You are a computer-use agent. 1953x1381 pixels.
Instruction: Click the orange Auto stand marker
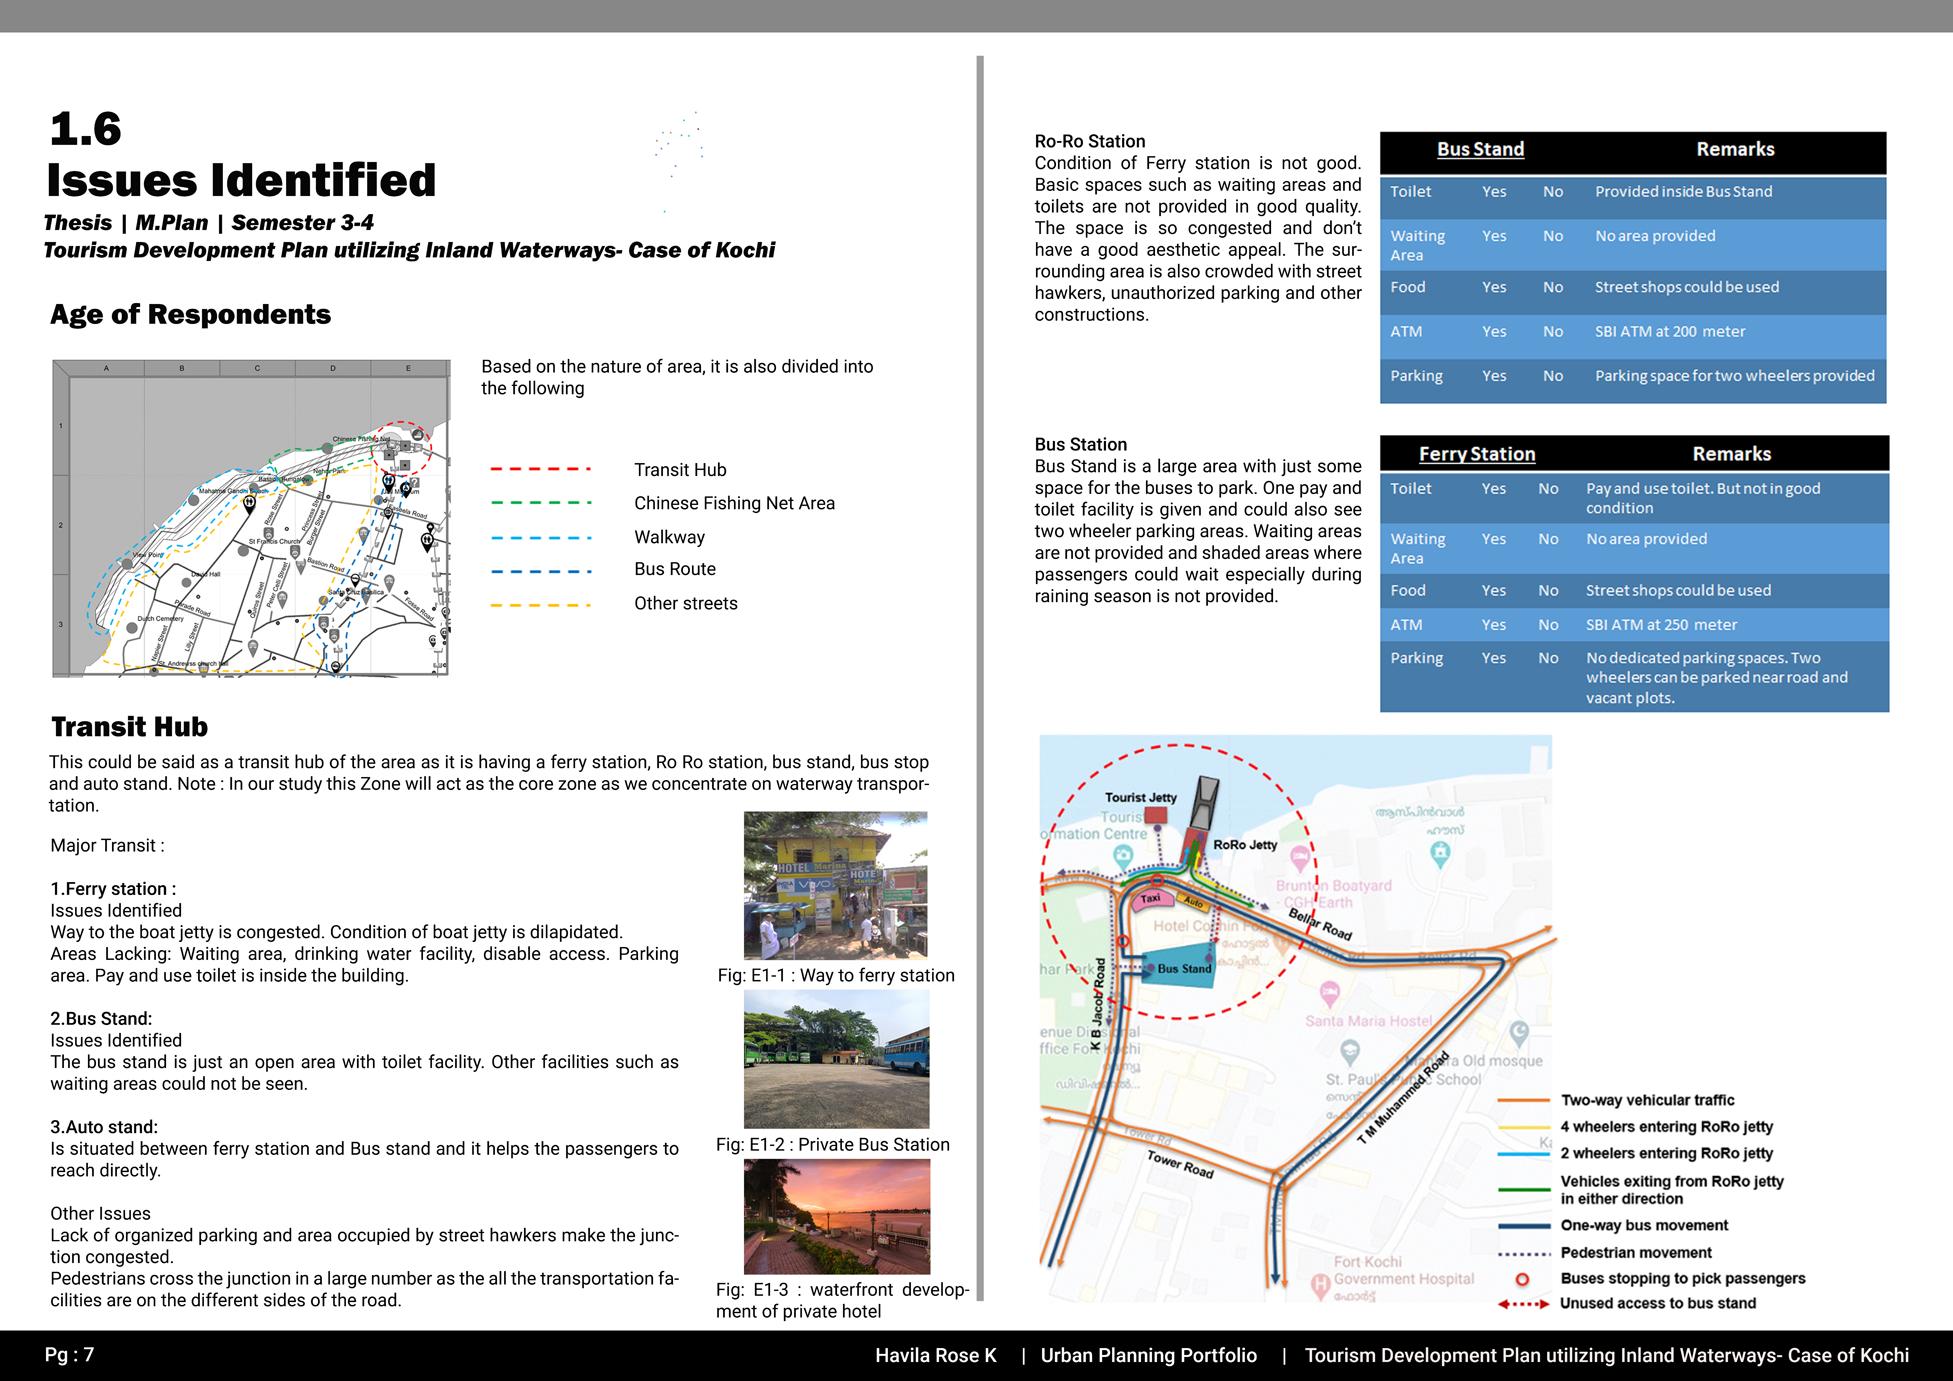coord(1192,902)
